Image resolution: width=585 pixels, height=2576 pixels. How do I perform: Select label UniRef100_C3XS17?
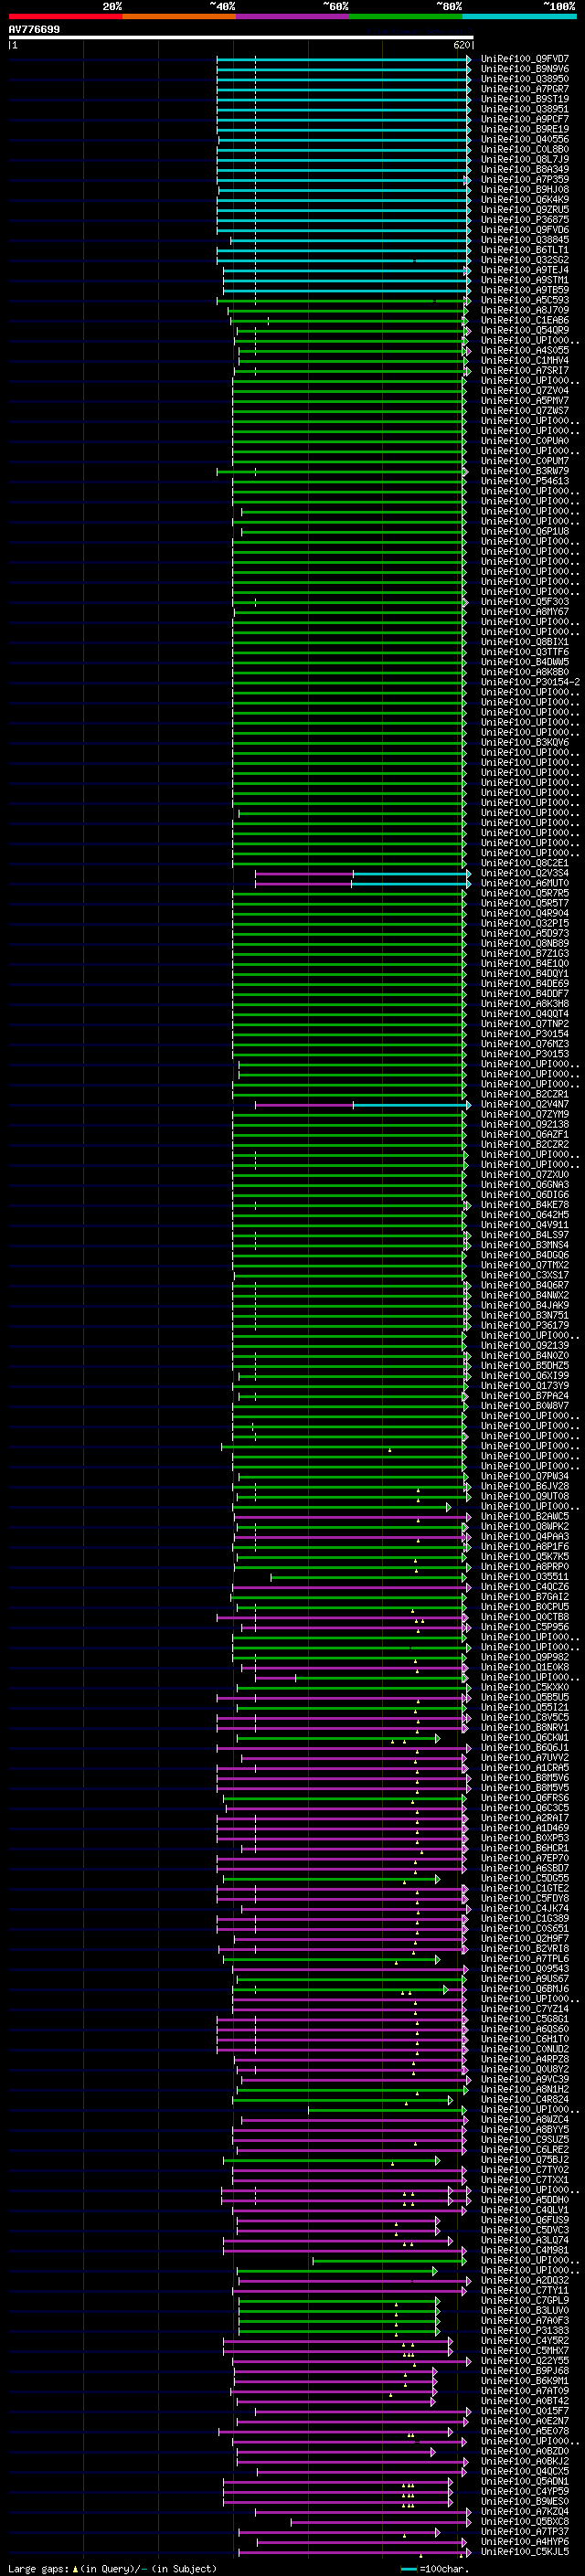524,1275
